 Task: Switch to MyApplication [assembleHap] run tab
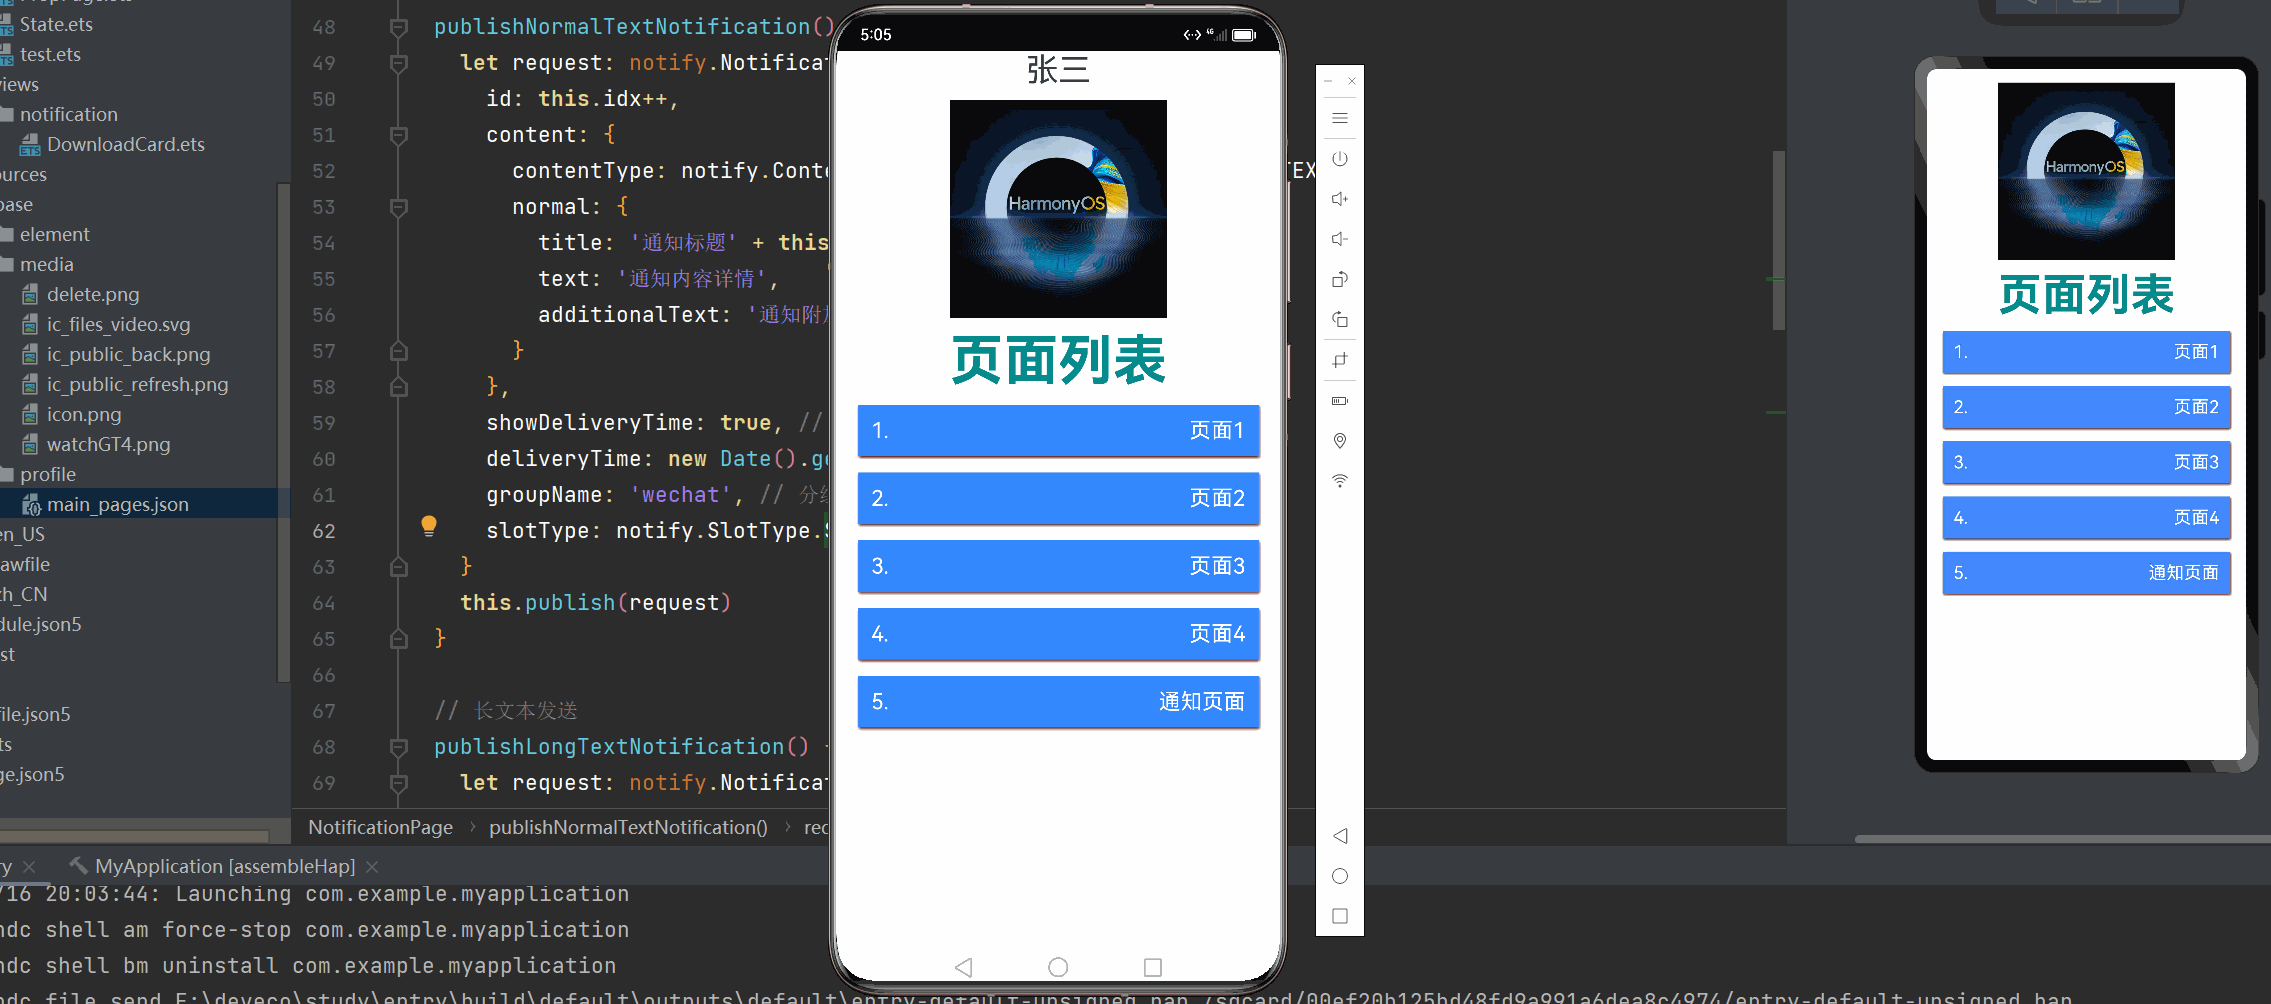coord(224,866)
